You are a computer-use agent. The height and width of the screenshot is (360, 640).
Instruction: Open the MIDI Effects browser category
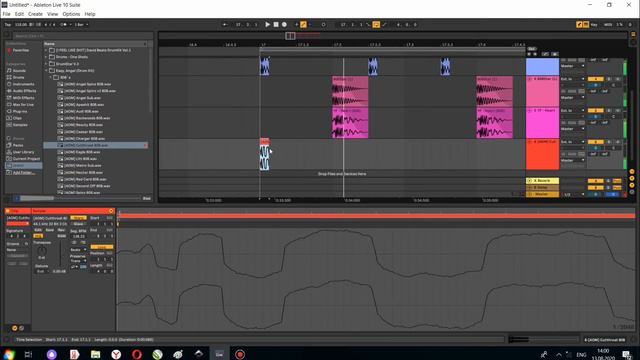24,98
